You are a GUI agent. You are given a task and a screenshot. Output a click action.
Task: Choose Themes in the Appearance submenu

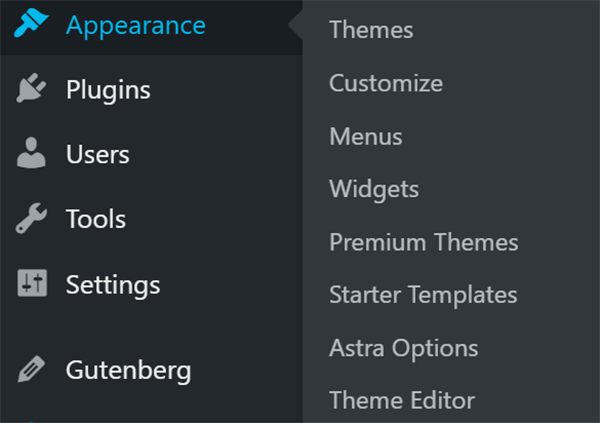pos(371,30)
